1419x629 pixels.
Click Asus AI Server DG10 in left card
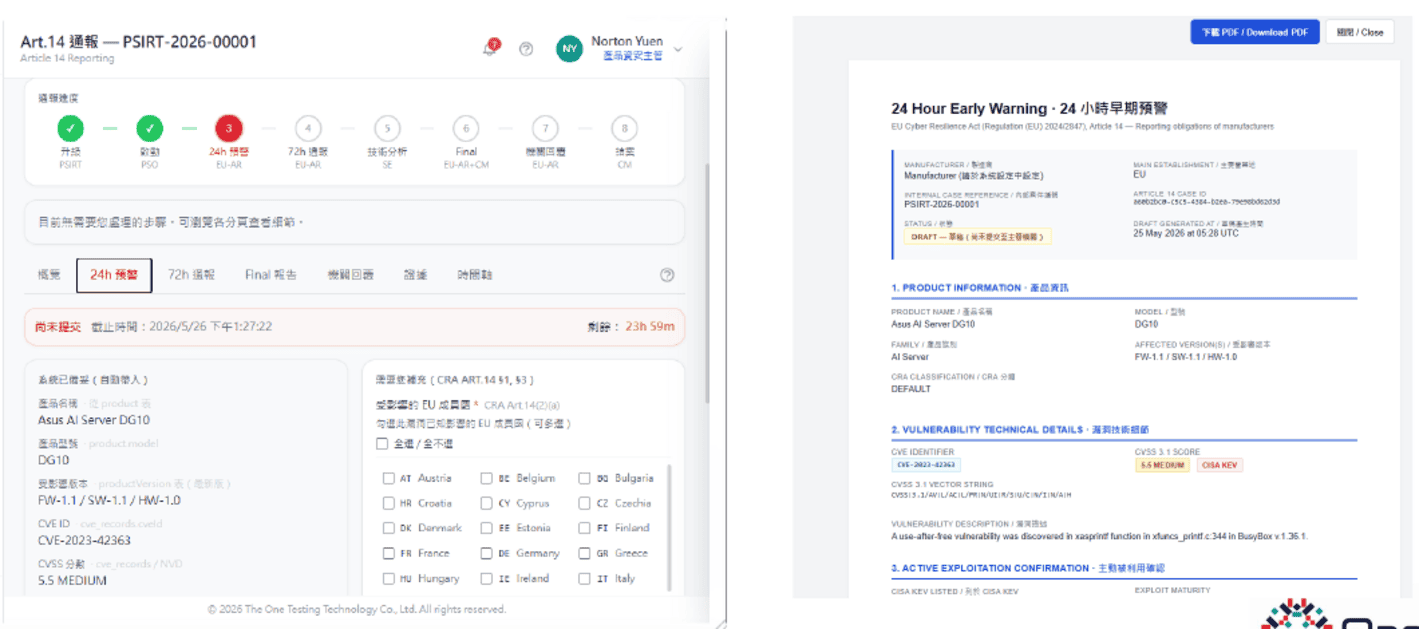coord(94,420)
